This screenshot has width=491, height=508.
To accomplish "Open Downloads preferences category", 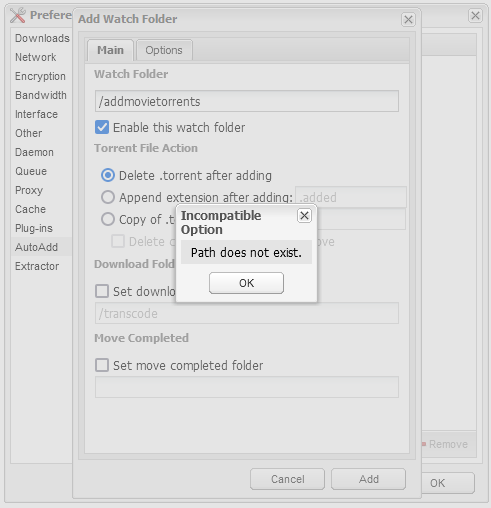I will (x=41, y=38).
